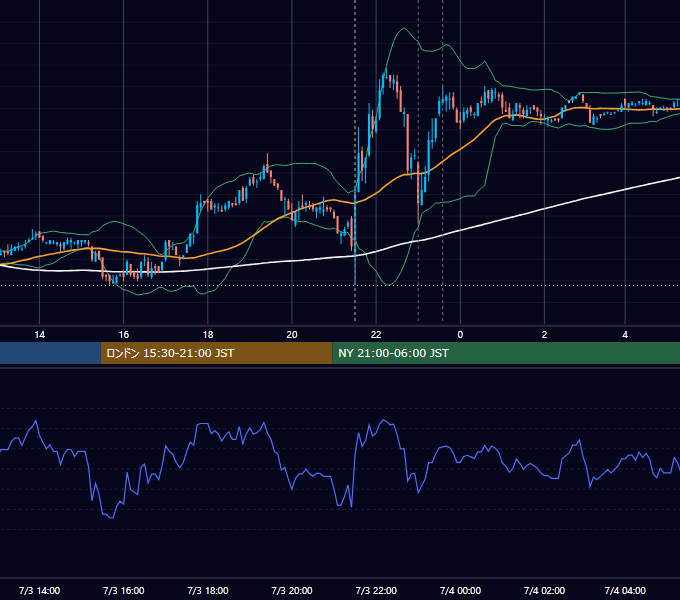The height and width of the screenshot is (600, 680).
Task: Click the 7/3 18:00 time label
Action: [208, 590]
